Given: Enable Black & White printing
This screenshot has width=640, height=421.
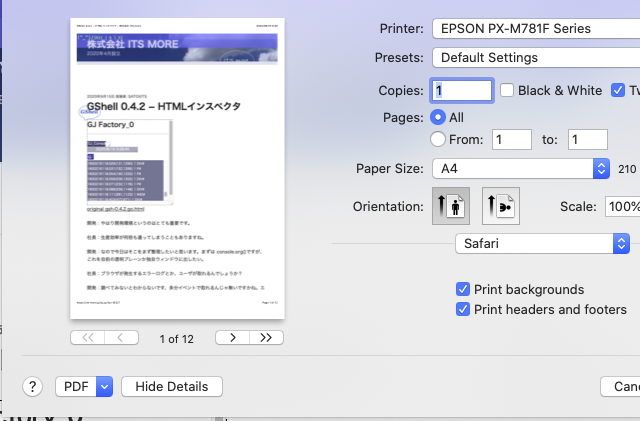Looking at the screenshot, I should [507, 90].
